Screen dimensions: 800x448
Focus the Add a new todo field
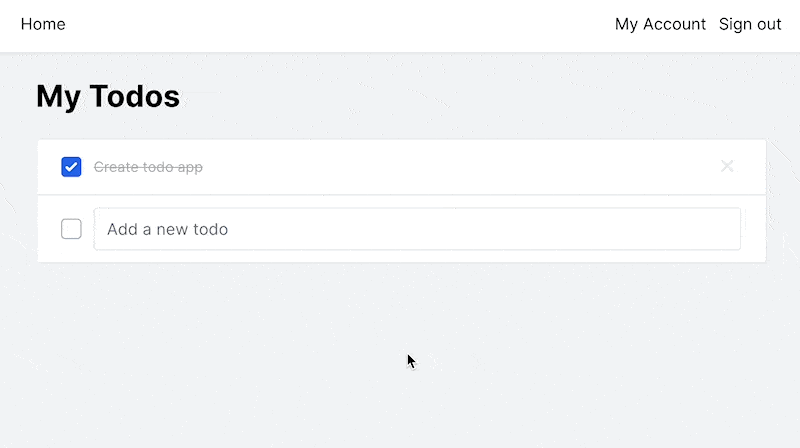pos(417,229)
